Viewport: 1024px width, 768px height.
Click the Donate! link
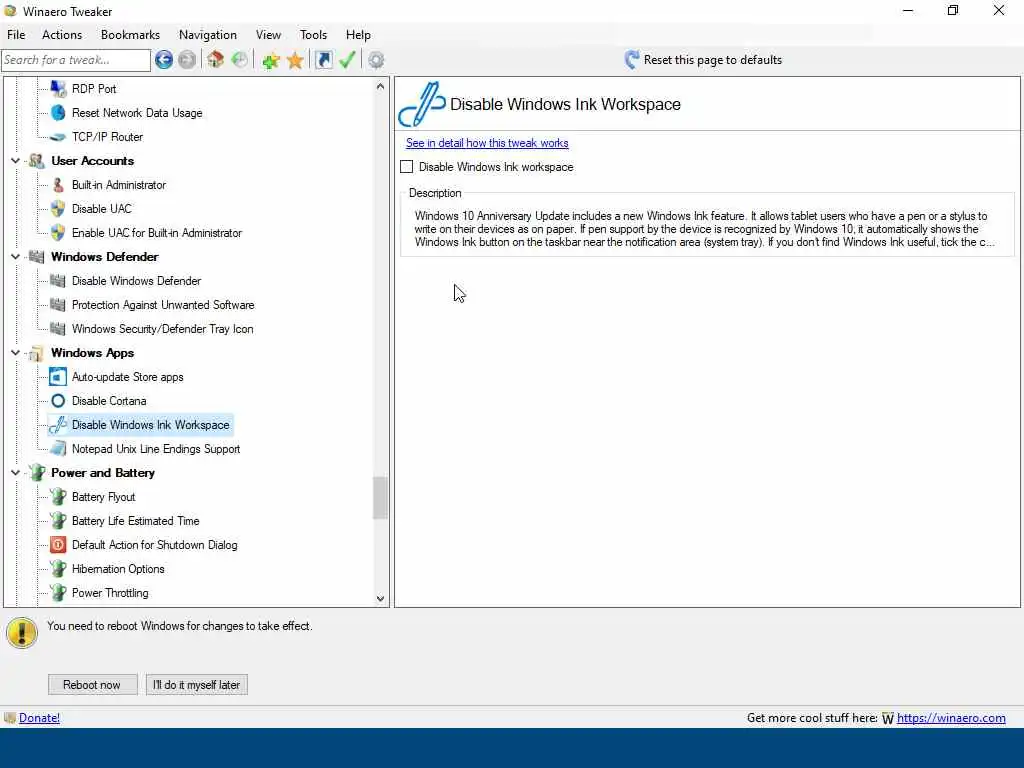coord(39,718)
